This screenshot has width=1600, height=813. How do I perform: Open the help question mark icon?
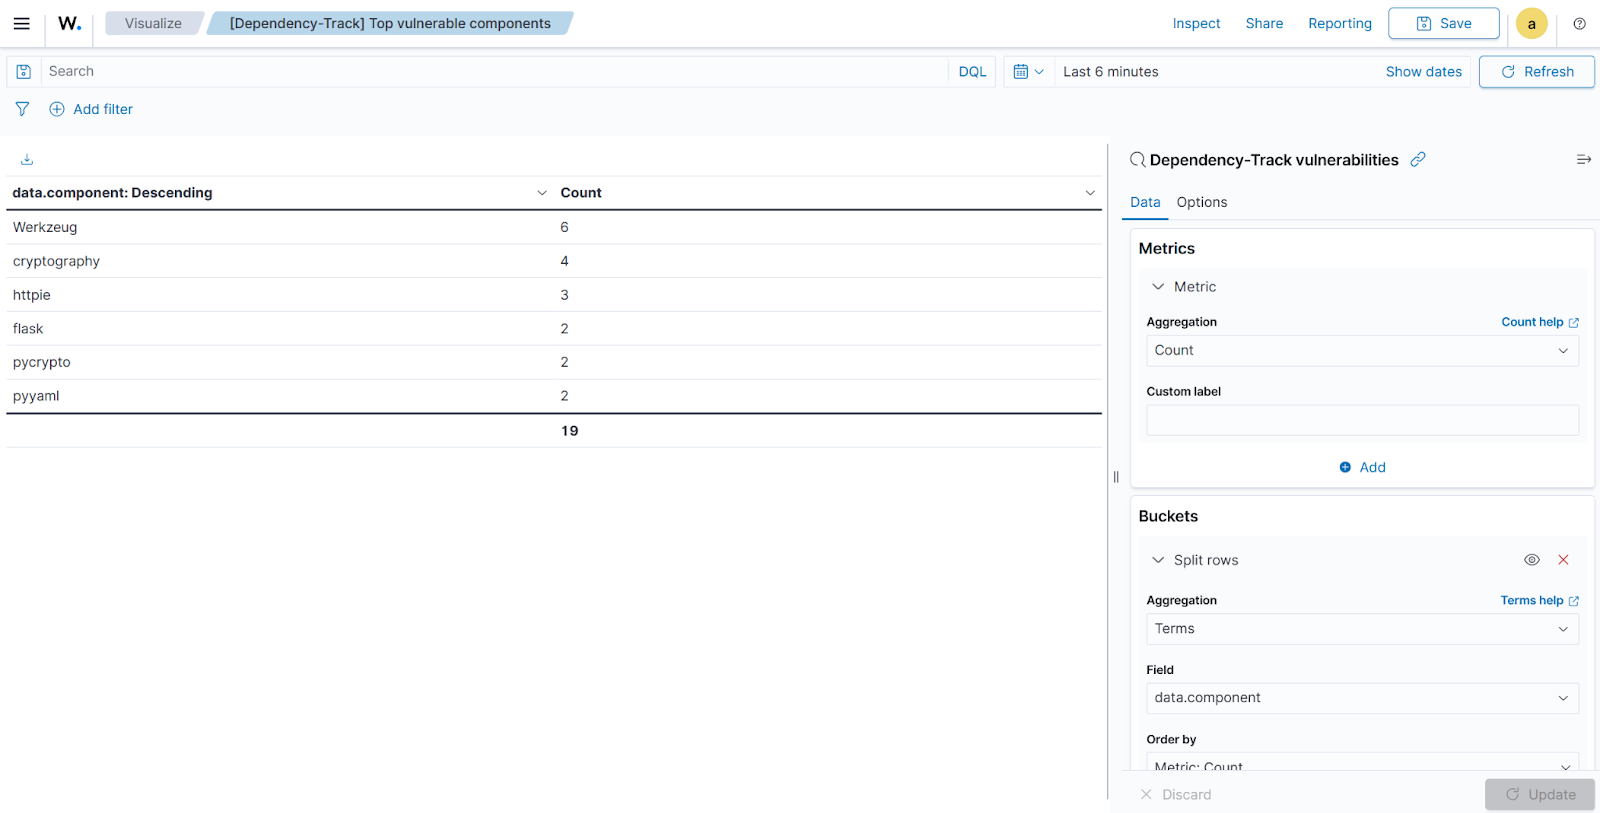(x=1579, y=24)
